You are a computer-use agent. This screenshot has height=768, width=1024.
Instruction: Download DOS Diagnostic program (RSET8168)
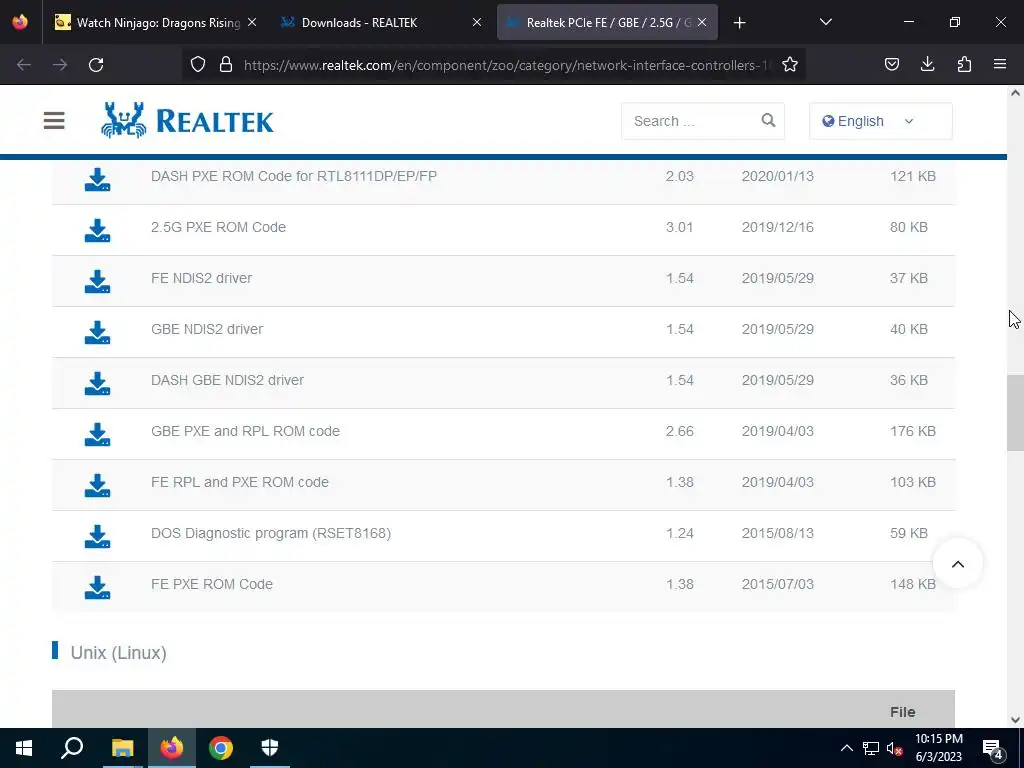tap(97, 536)
